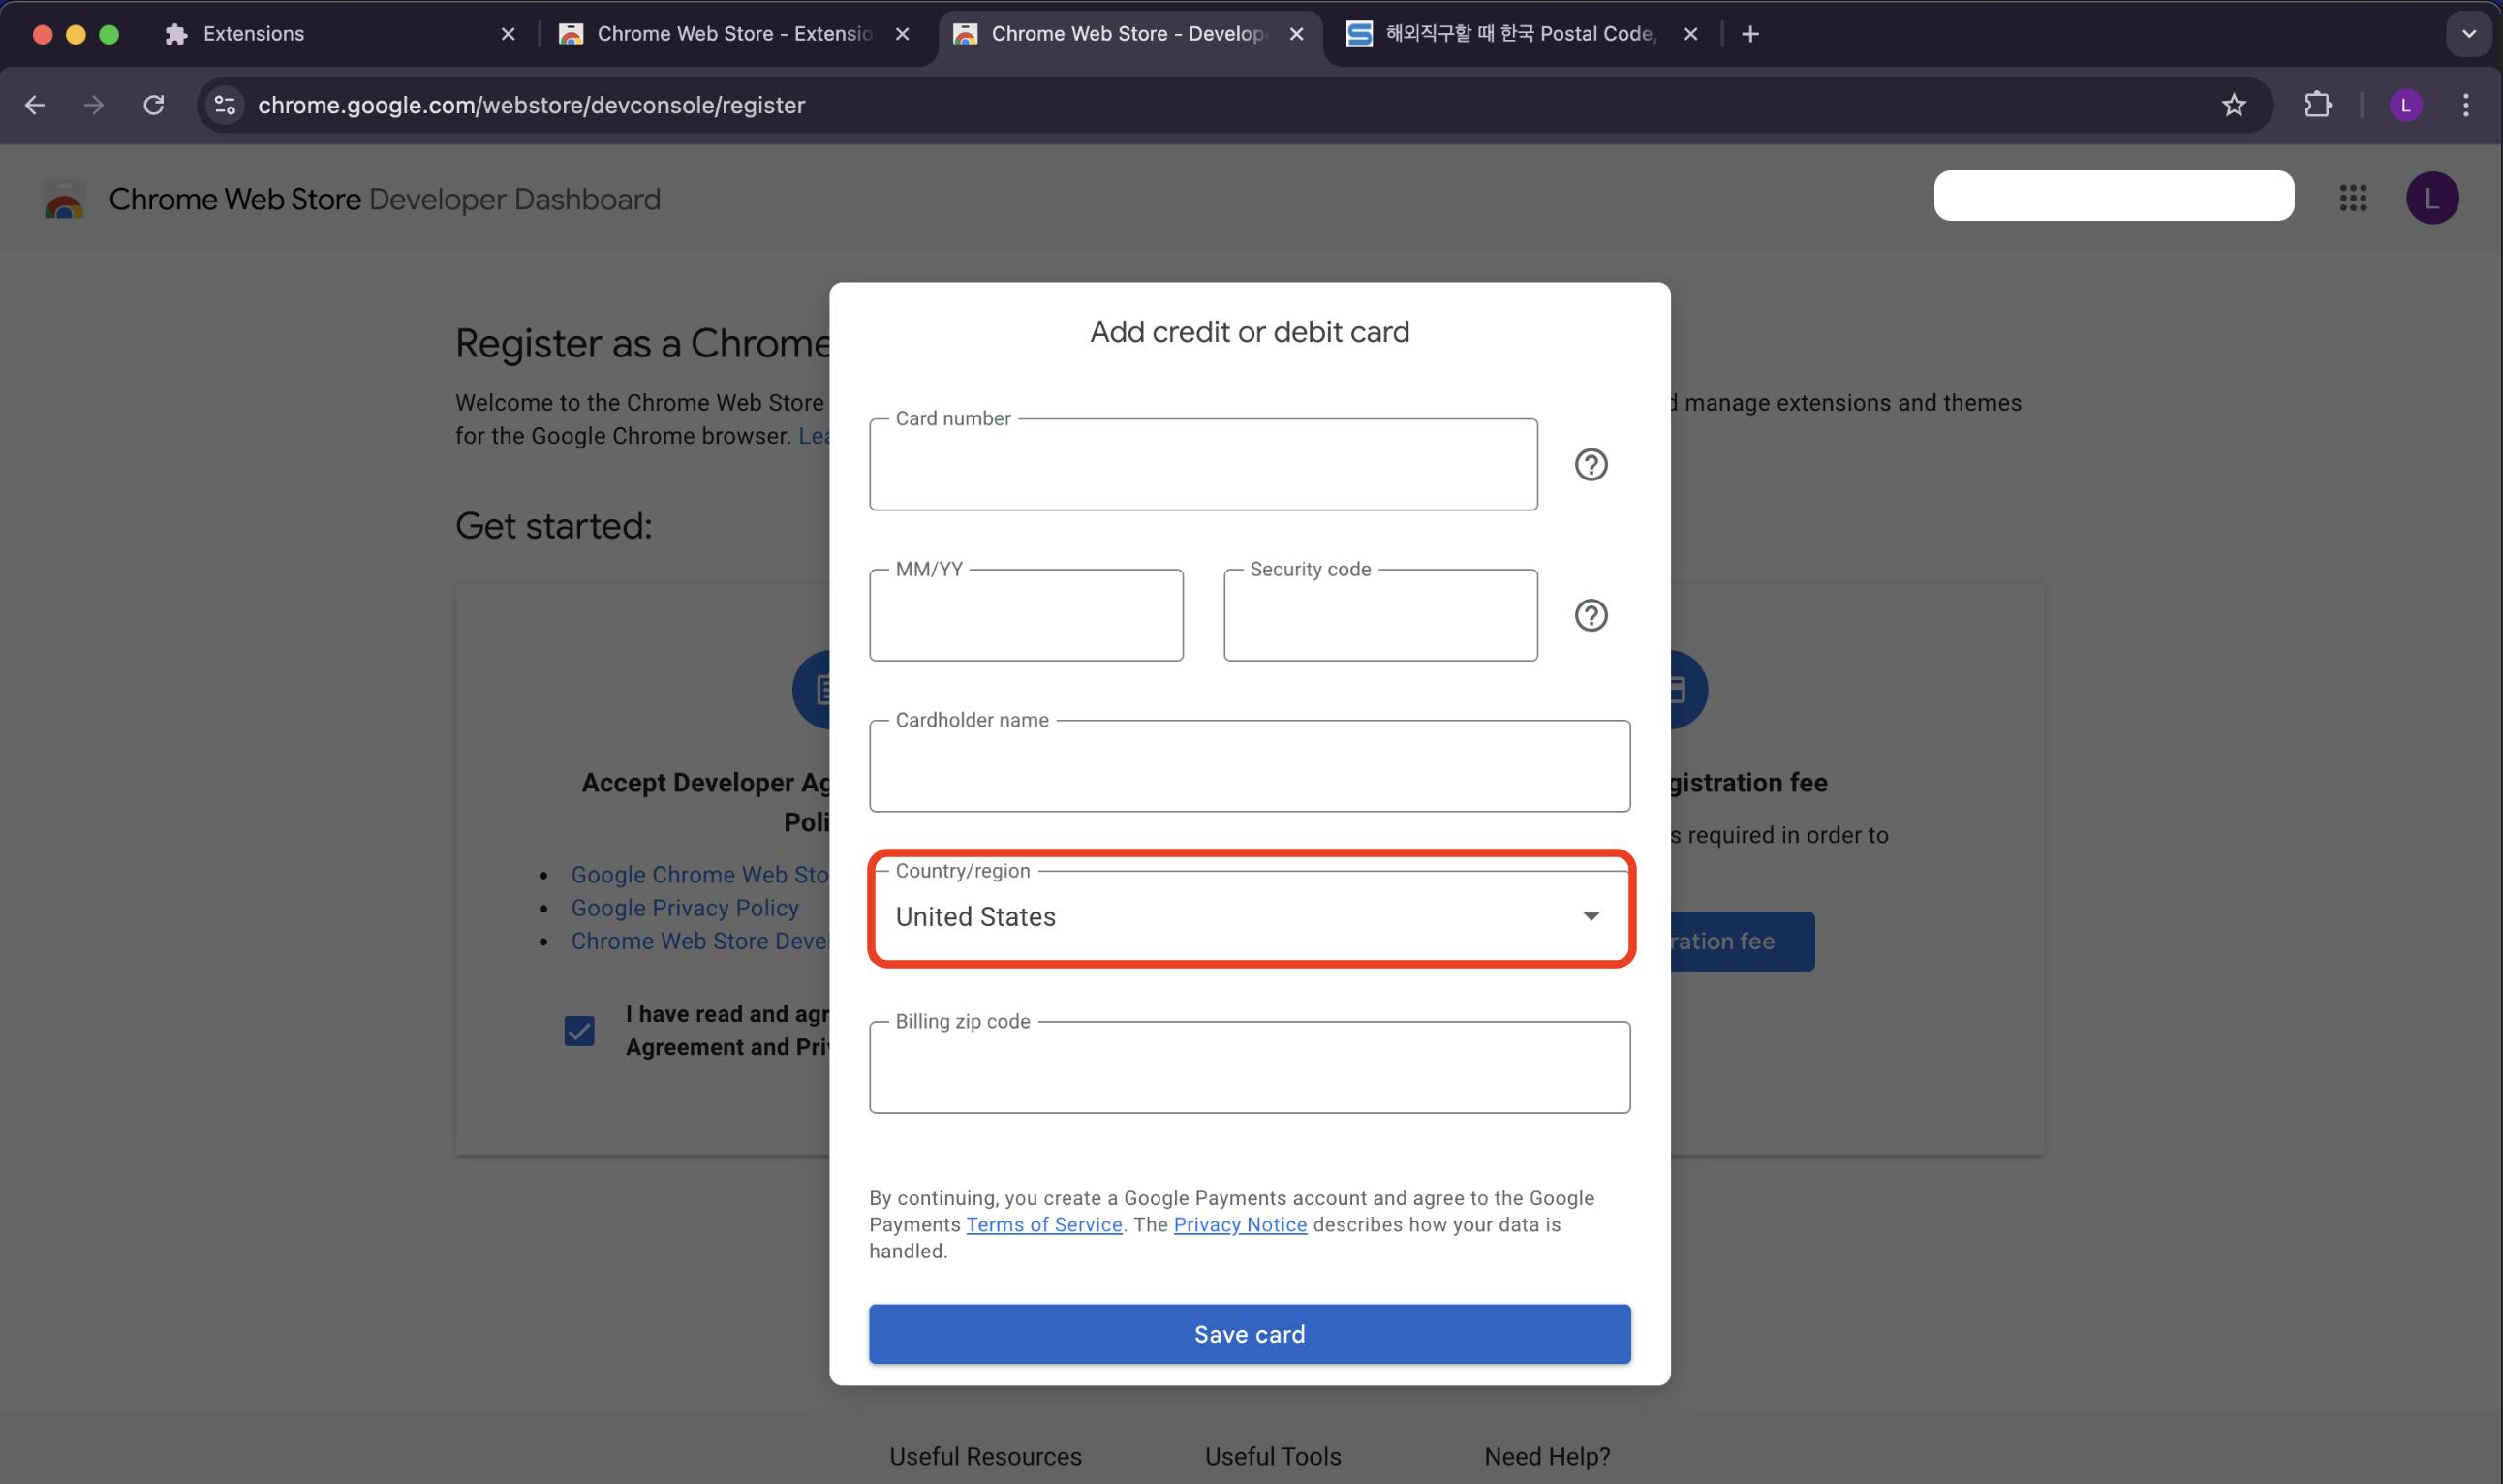Open the Country/region dropdown
Viewport: 2503px width, 1484px height.
pyautogui.click(x=1249, y=916)
